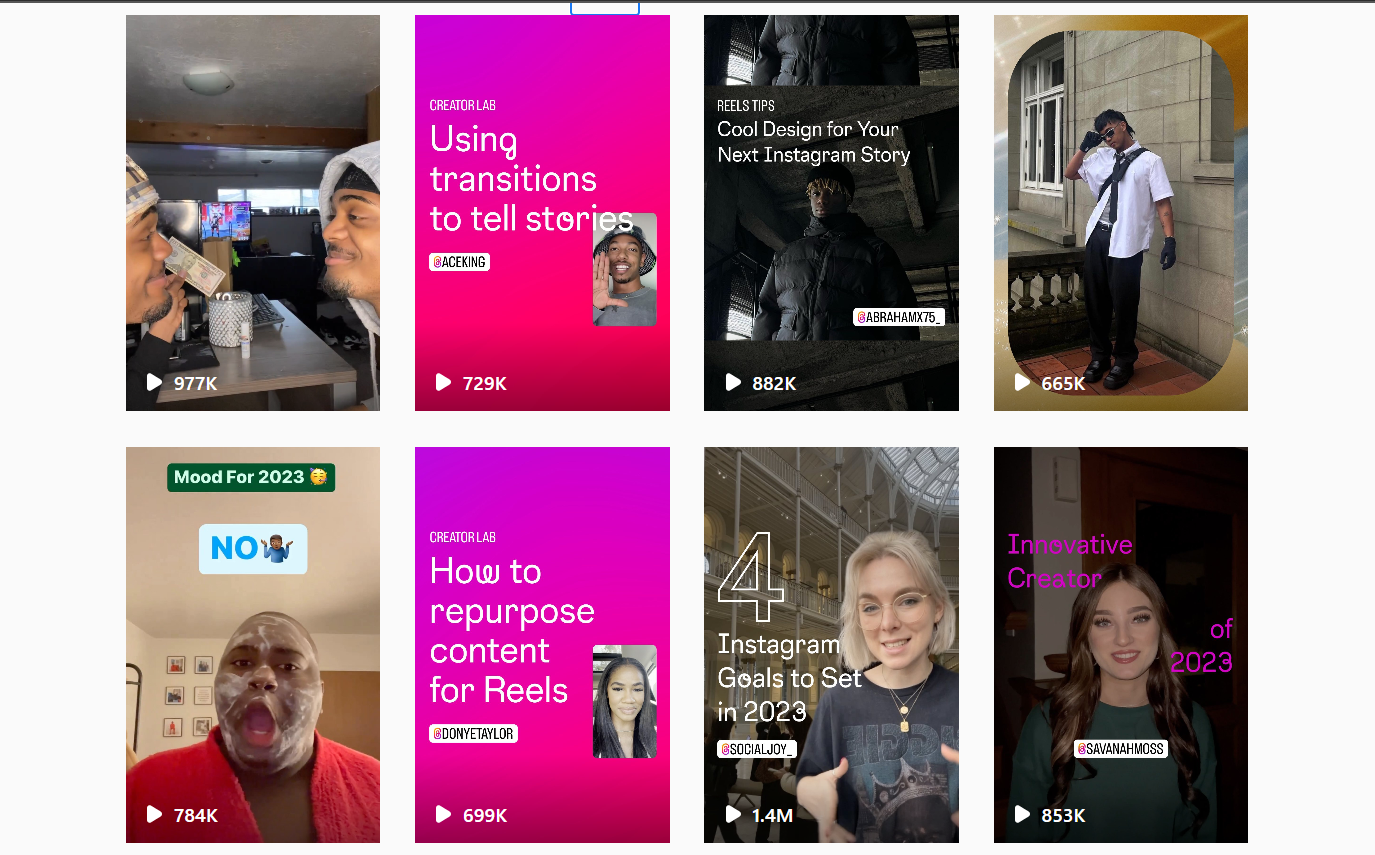
Task: Click the play icon beside 1.4M views
Action: click(x=733, y=814)
